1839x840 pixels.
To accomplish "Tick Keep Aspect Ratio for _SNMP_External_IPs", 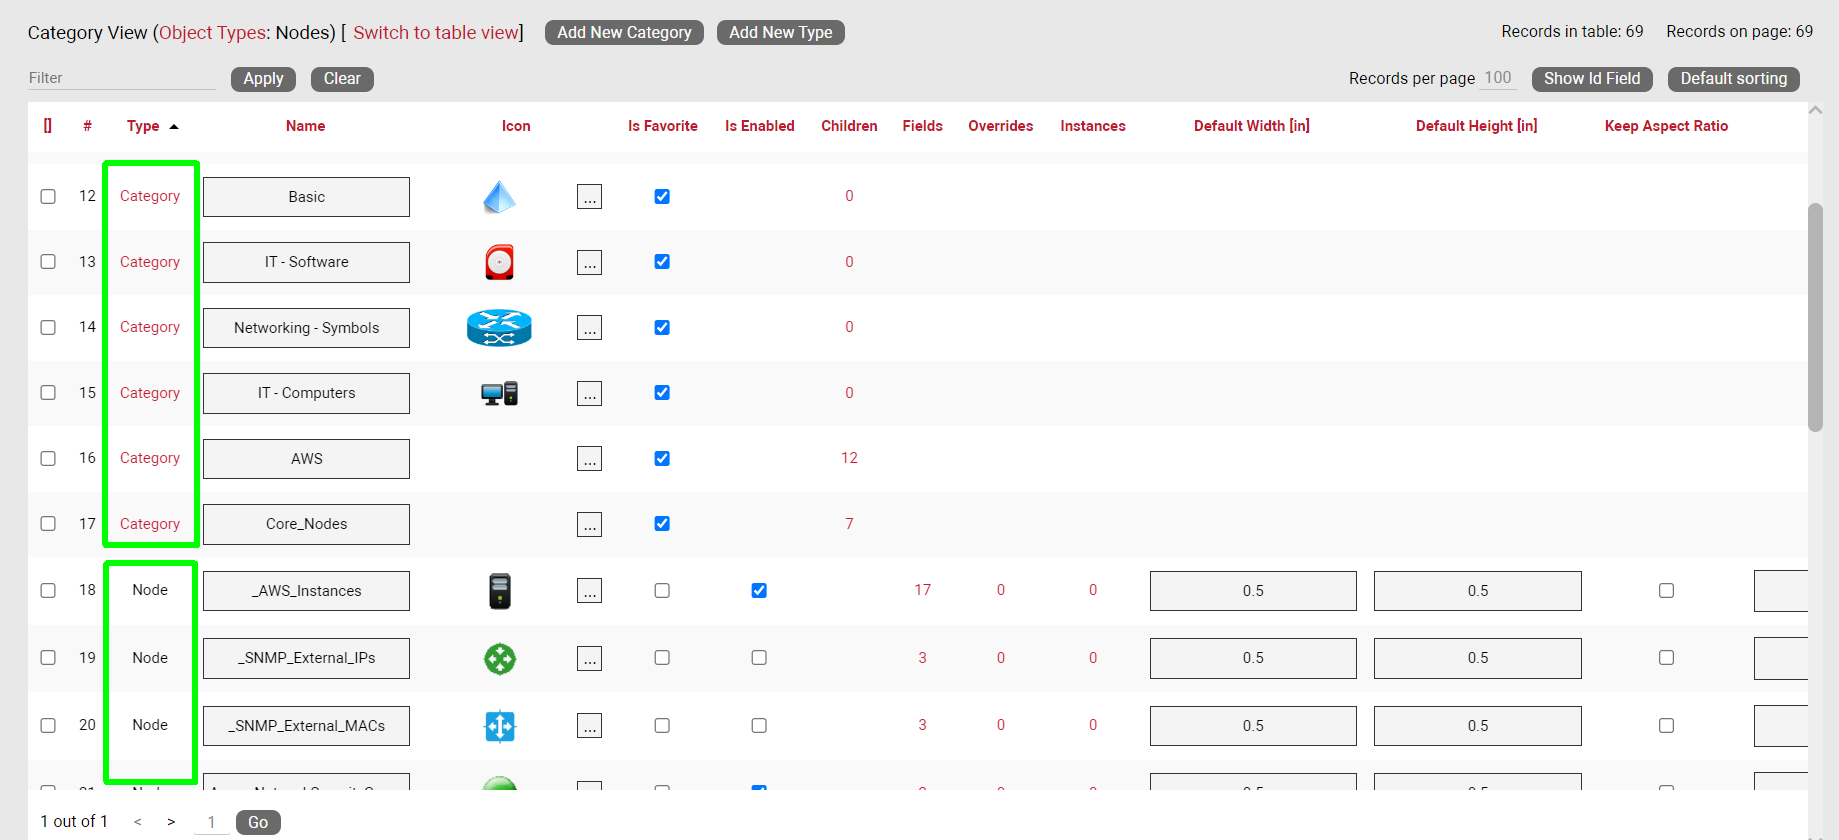I will tap(1666, 658).
